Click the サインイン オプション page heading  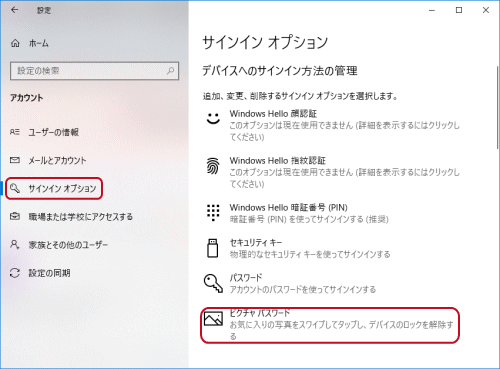point(265,43)
